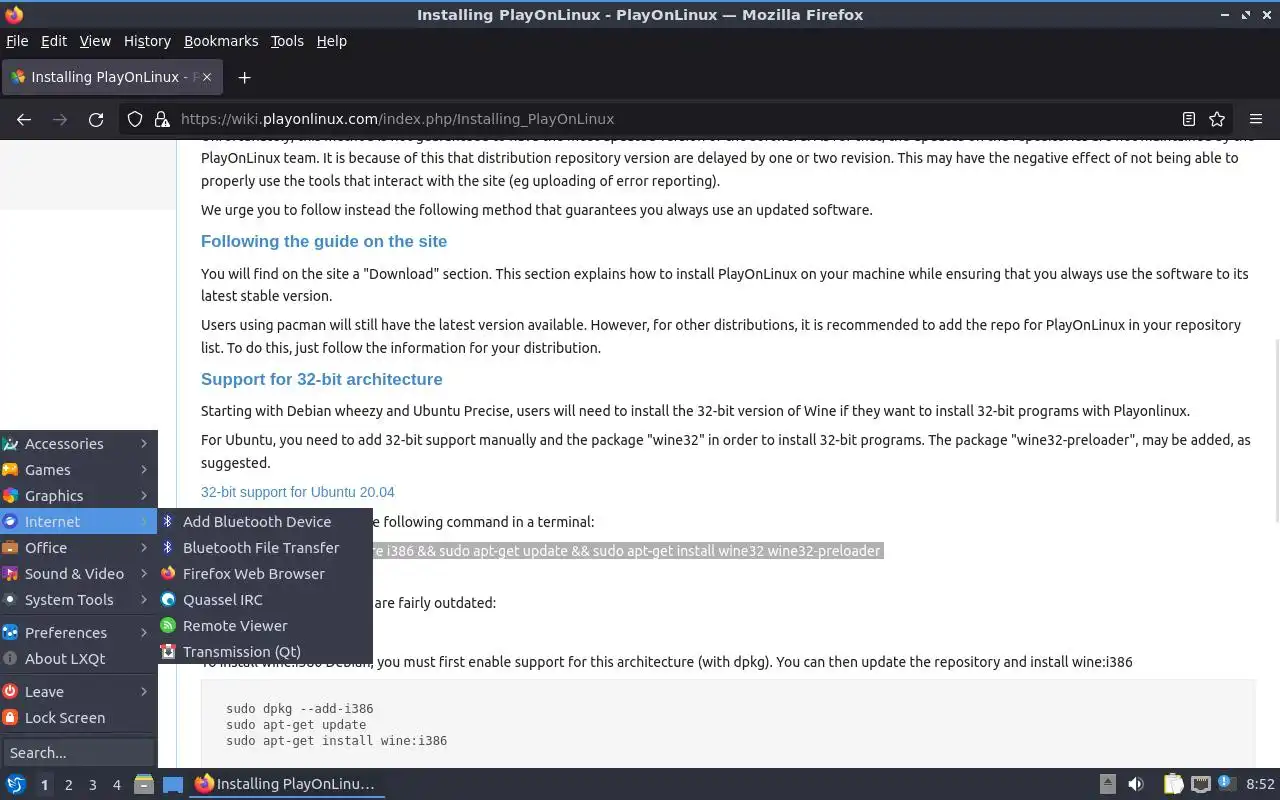Click the sudo apt-get install wine:i386 line
The image size is (1280, 800).
(336, 741)
